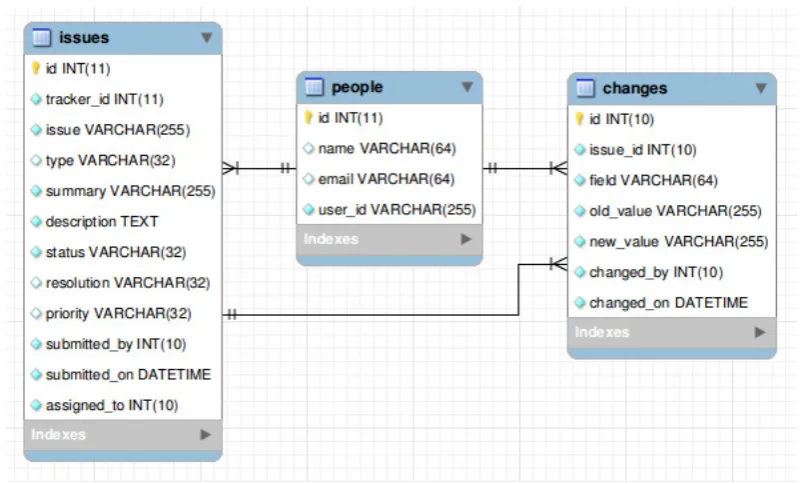Select the 'priority VARCHAR(32)' column text

119,314
